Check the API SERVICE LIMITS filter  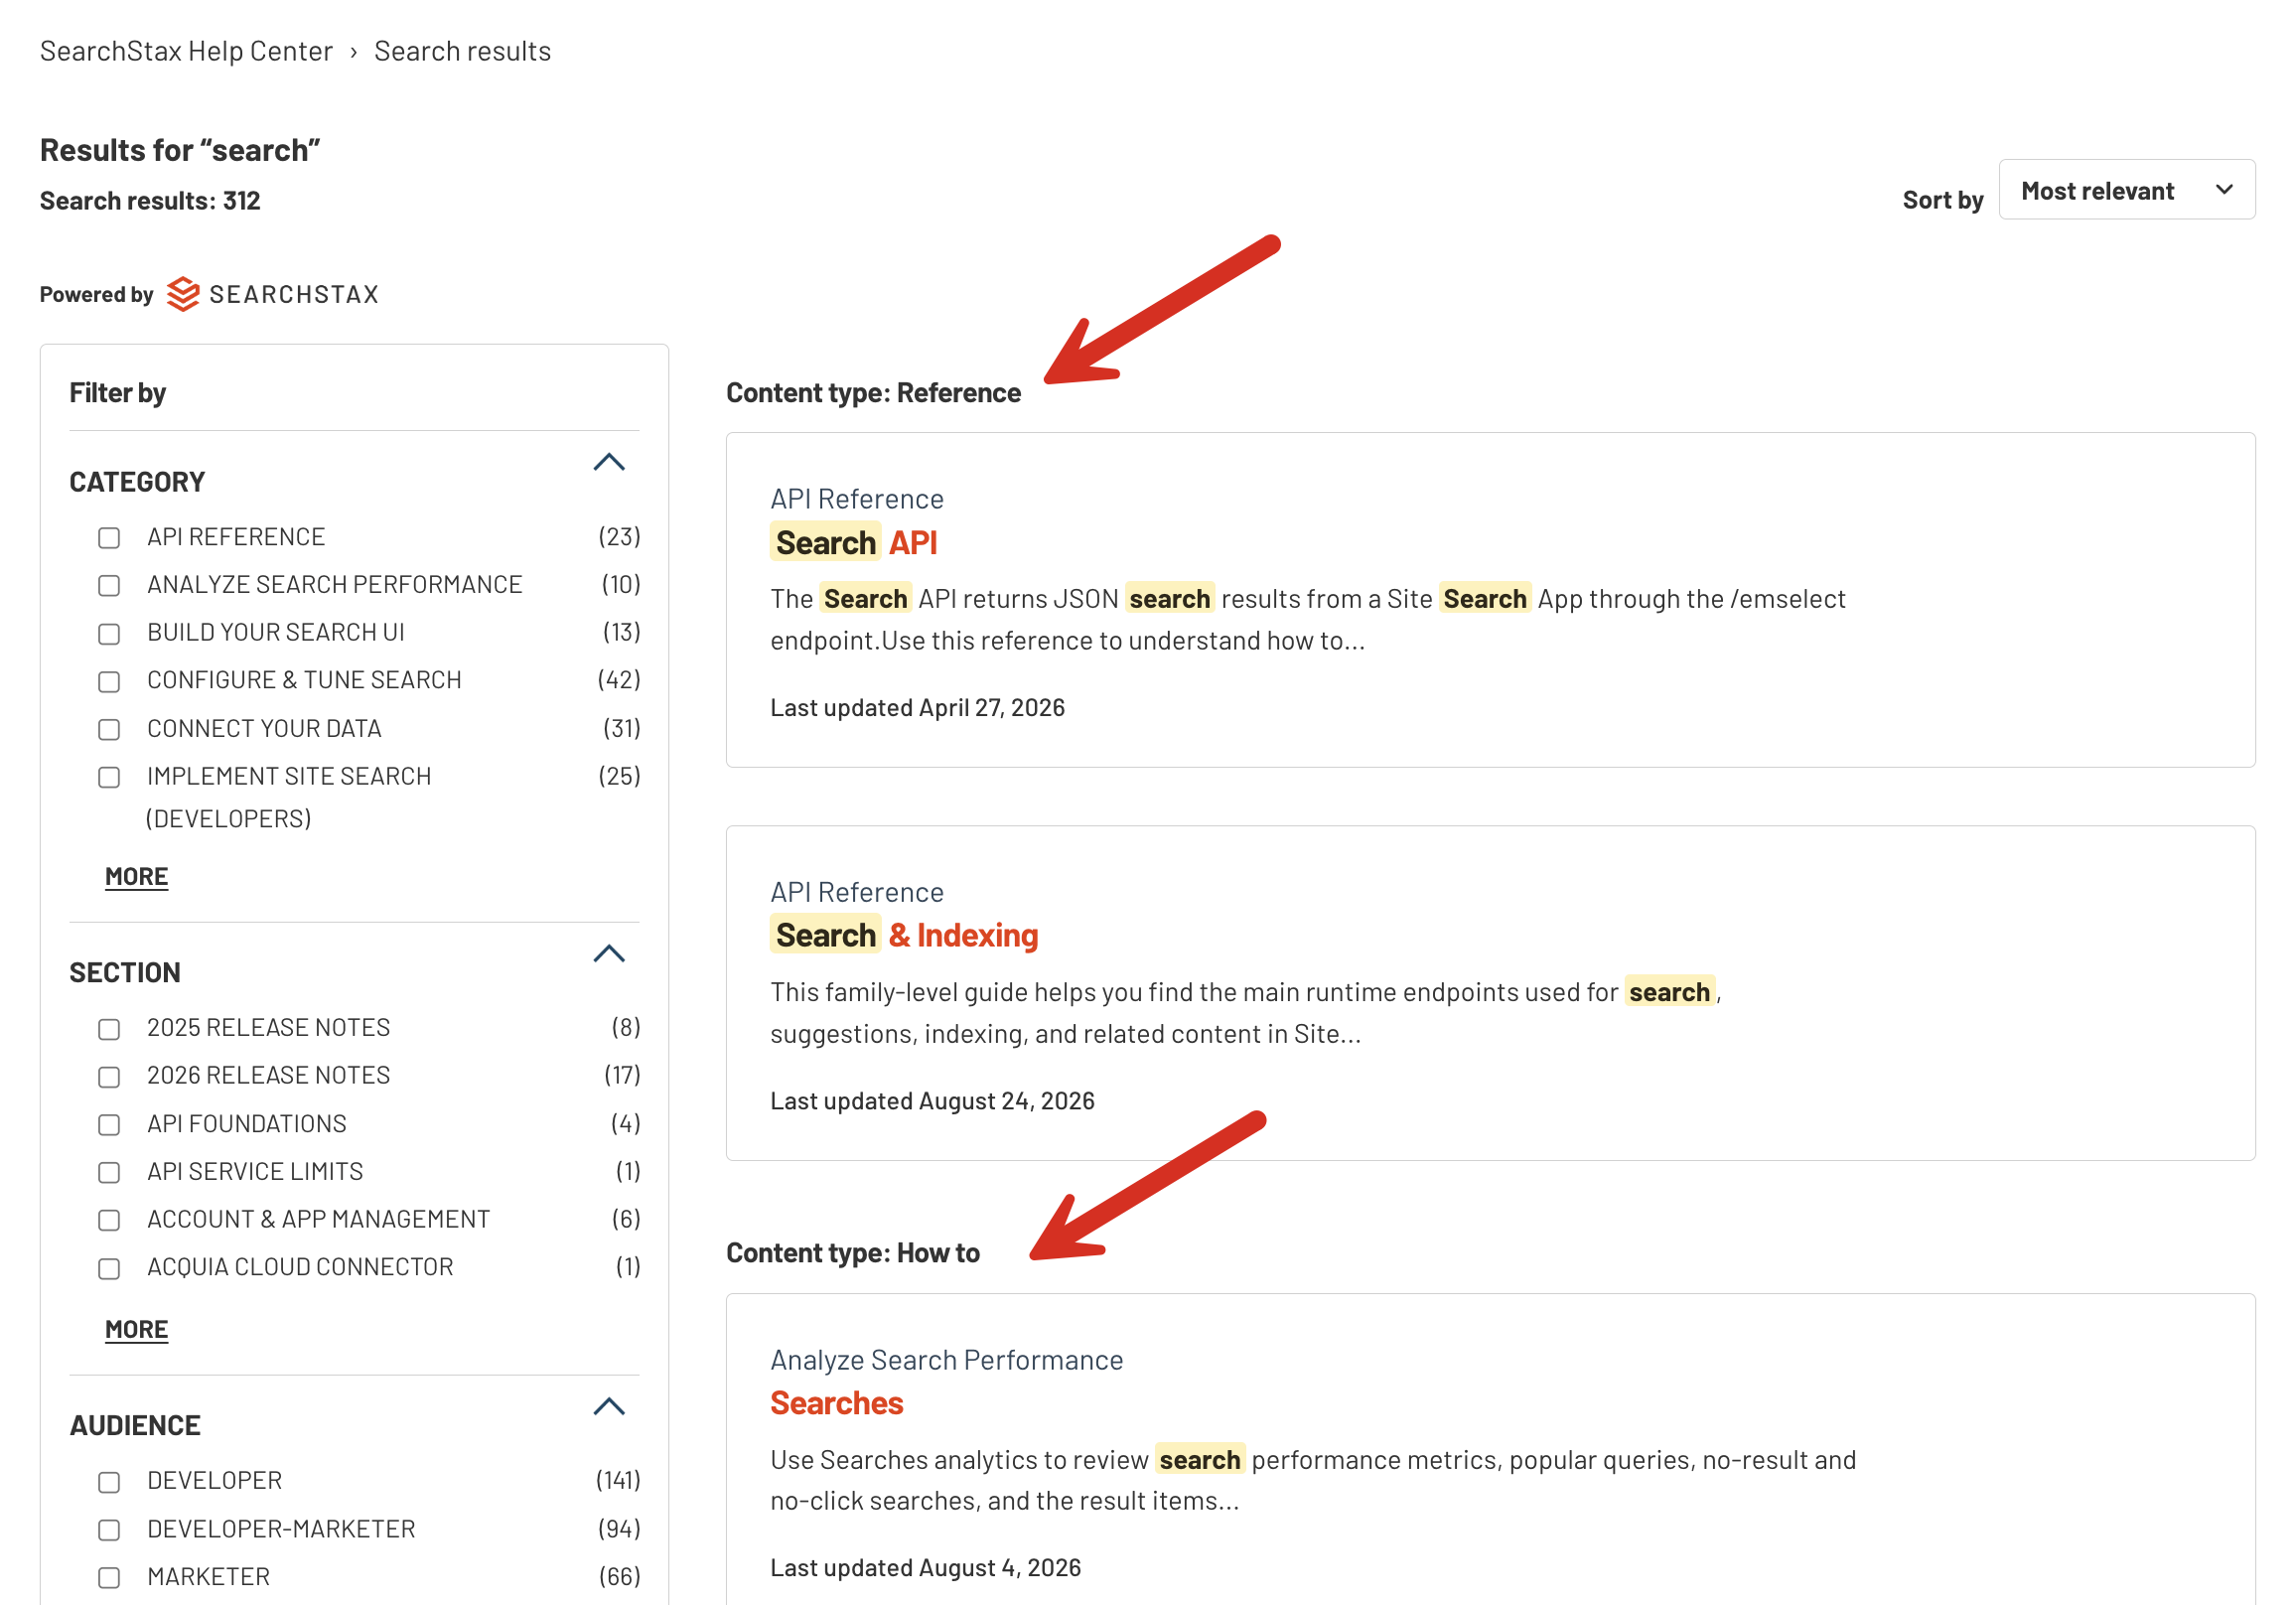[x=109, y=1172]
